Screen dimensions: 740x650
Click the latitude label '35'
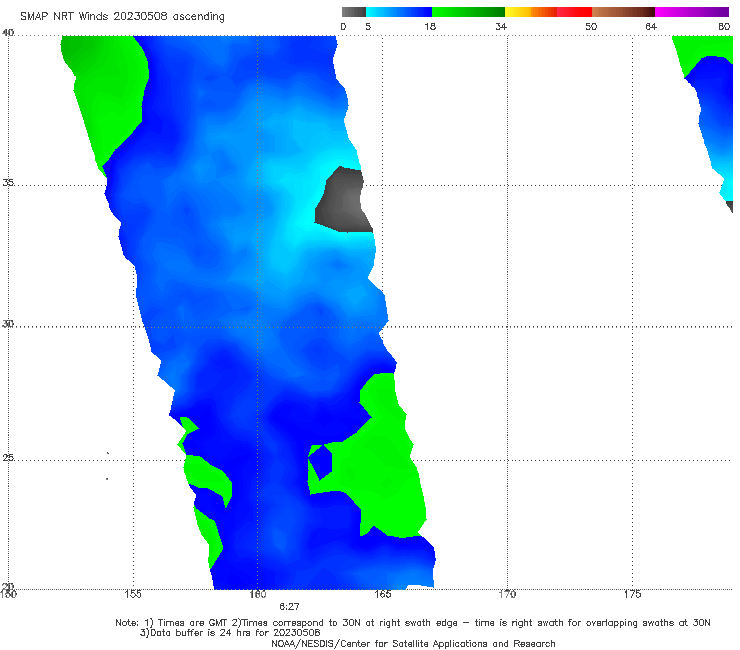[8, 183]
